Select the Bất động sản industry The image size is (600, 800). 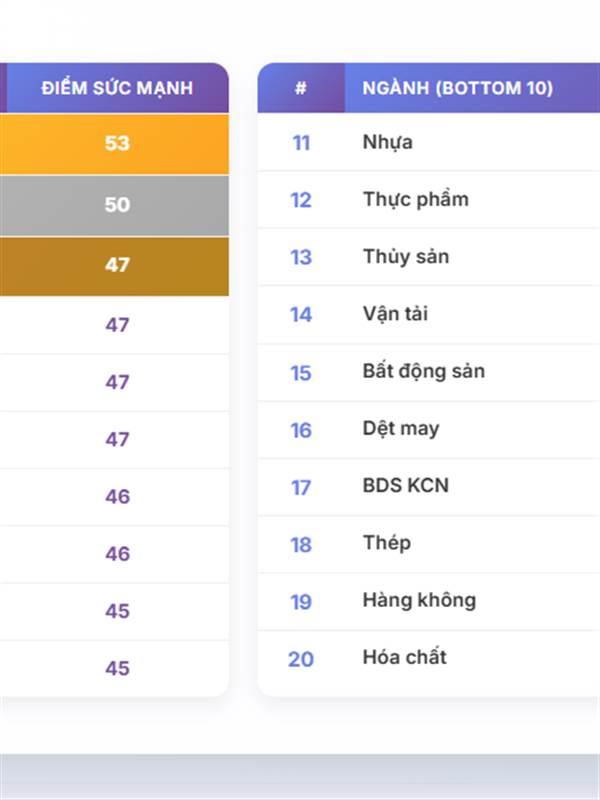tap(423, 371)
